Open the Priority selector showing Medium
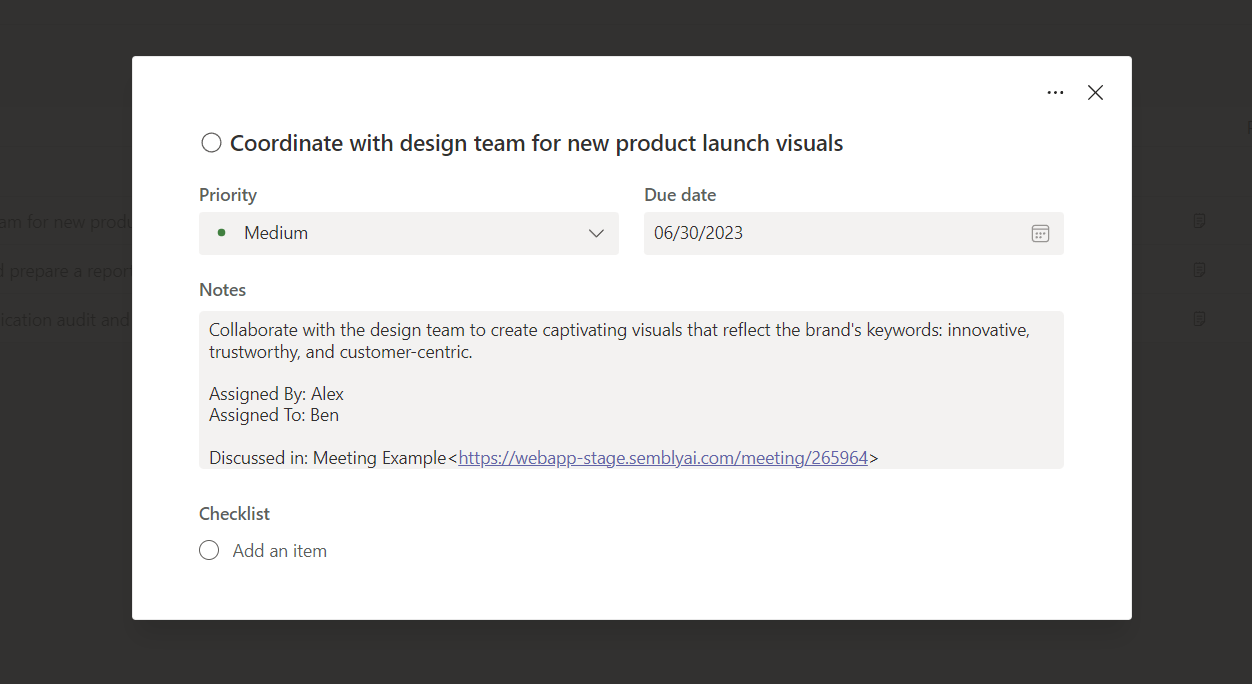This screenshot has width=1252, height=684. (x=408, y=233)
